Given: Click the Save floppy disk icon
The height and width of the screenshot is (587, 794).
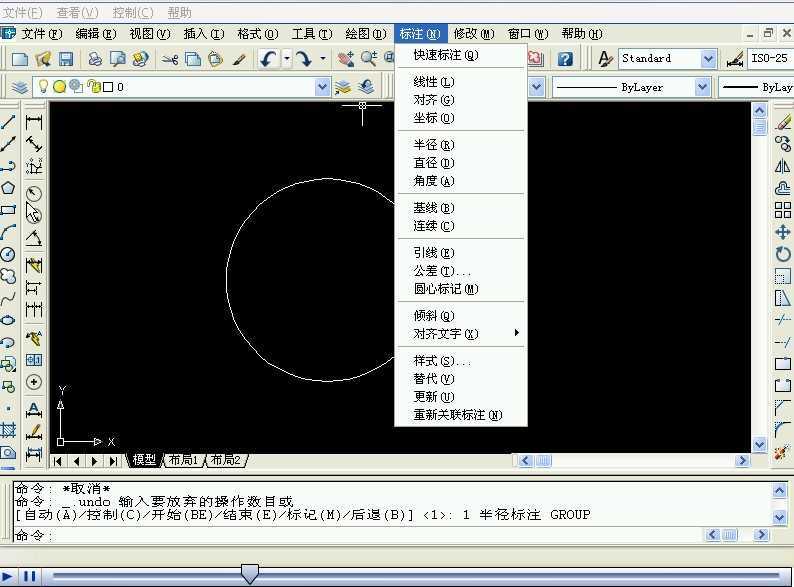Looking at the screenshot, I should pyautogui.click(x=66, y=59).
